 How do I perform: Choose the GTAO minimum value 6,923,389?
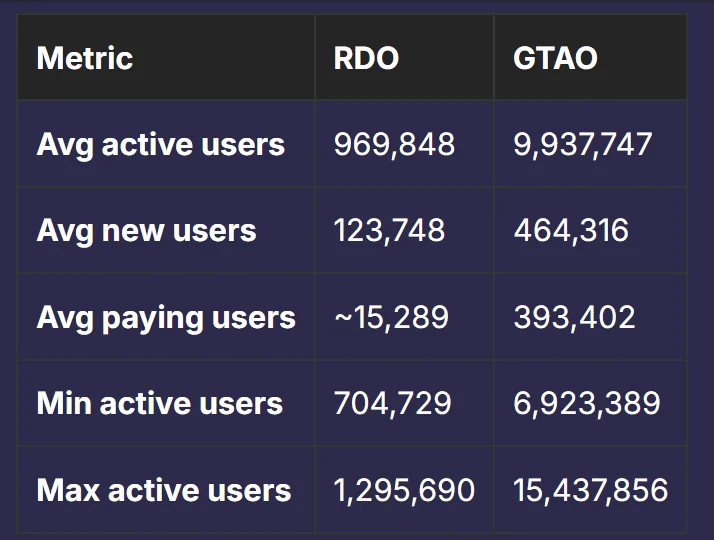(x=586, y=404)
